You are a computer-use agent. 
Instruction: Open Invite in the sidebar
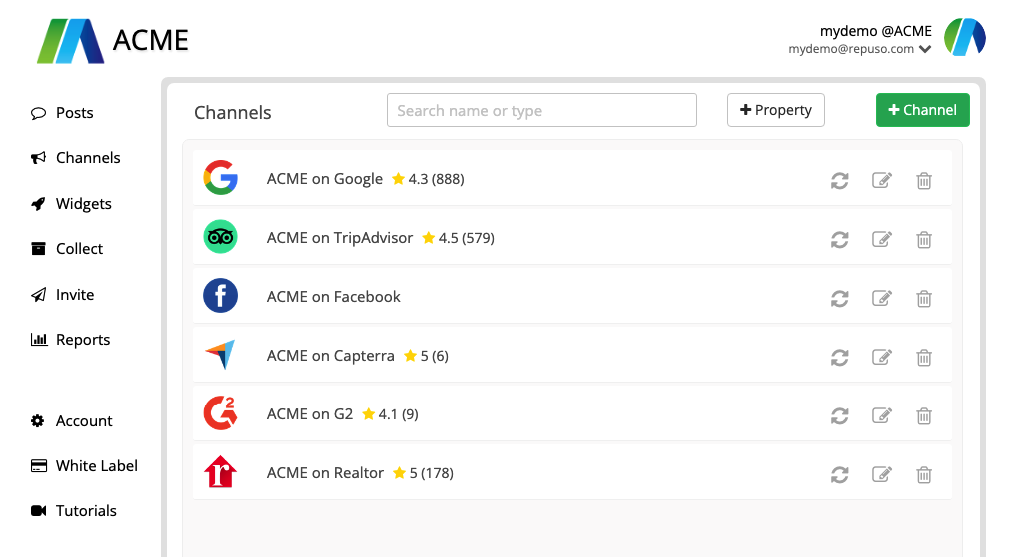click(62, 294)
